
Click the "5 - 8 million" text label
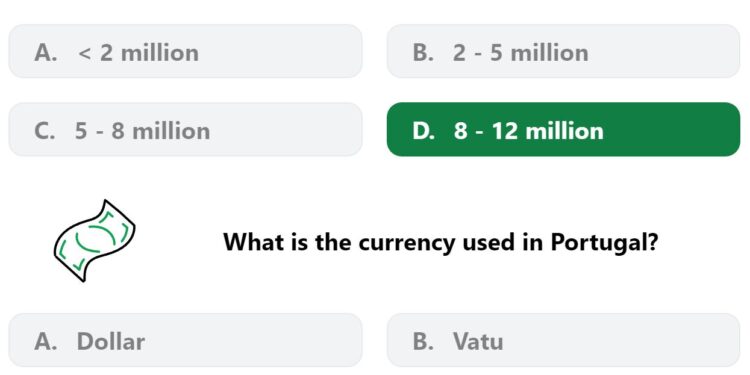[142, 131]
